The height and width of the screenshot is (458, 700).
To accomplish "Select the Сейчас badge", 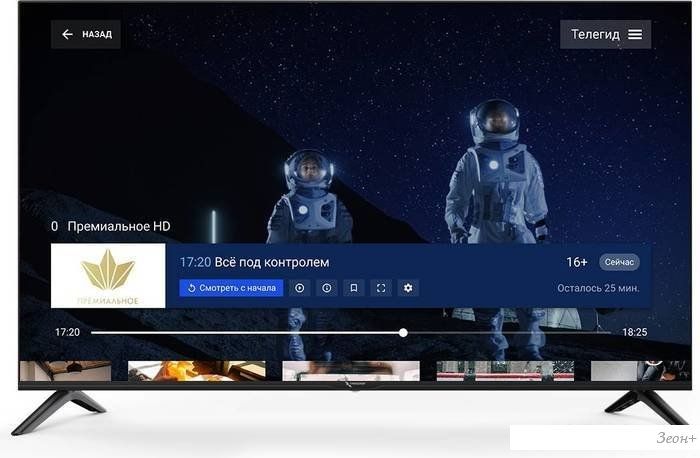I will point(618,262).
